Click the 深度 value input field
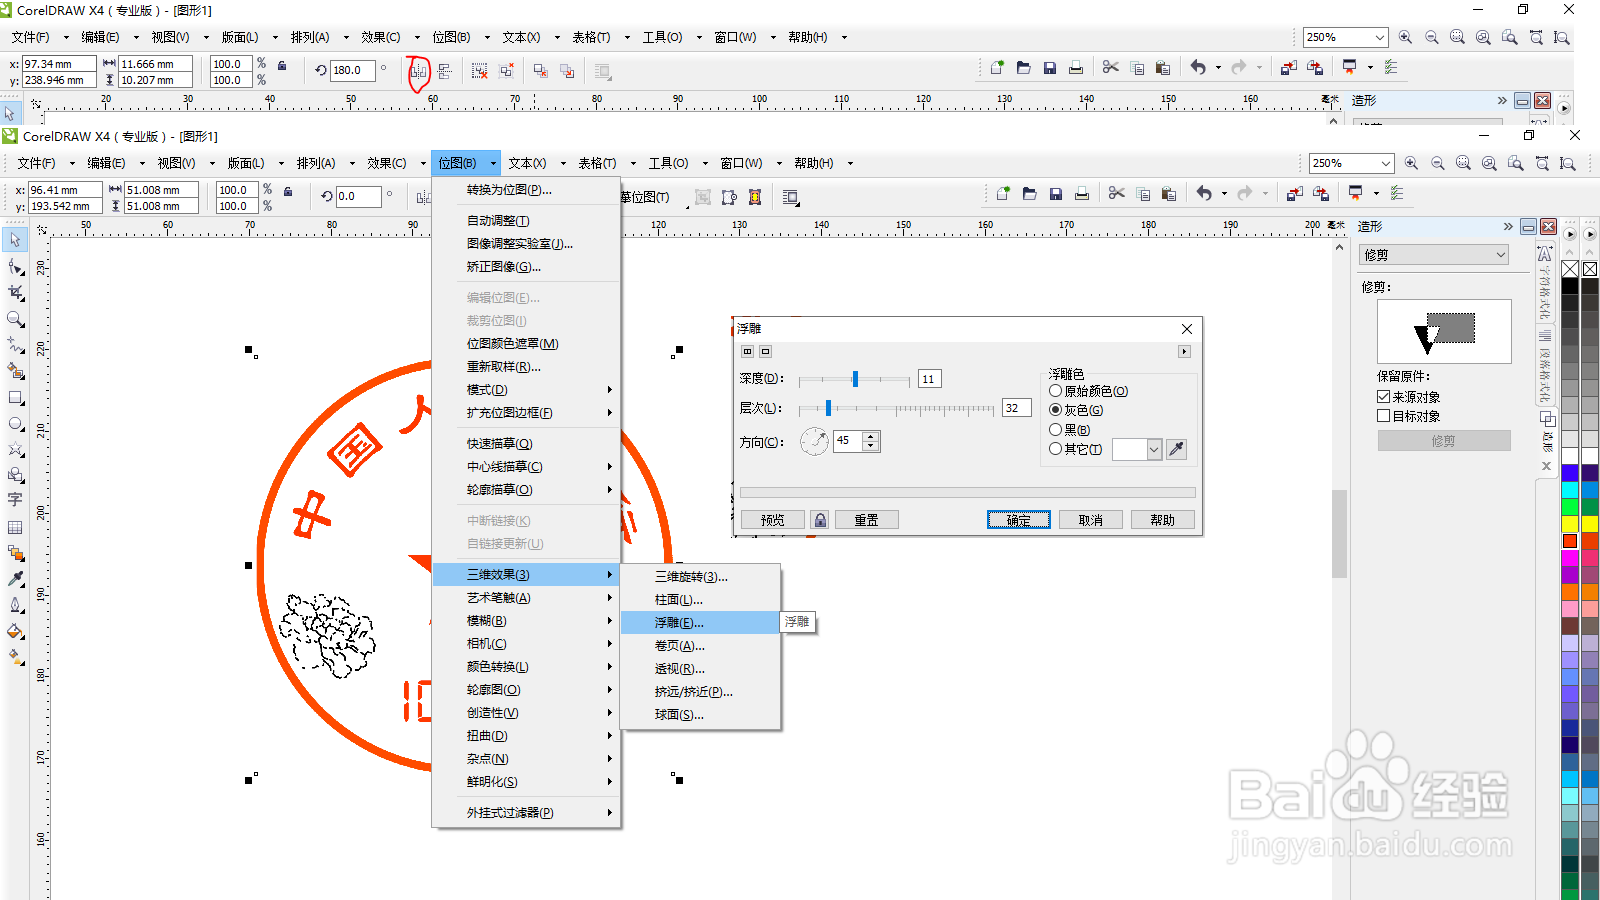This screenshot has height=900, width=1600. pyautogui.click(x=929, y=379)
